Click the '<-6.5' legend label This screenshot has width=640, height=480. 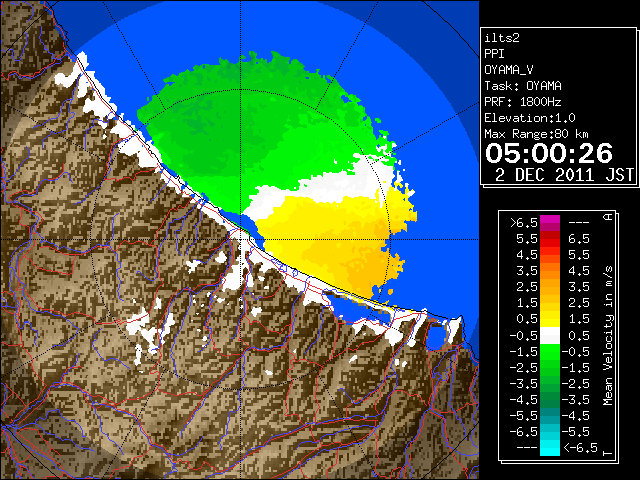coord(580,448)
